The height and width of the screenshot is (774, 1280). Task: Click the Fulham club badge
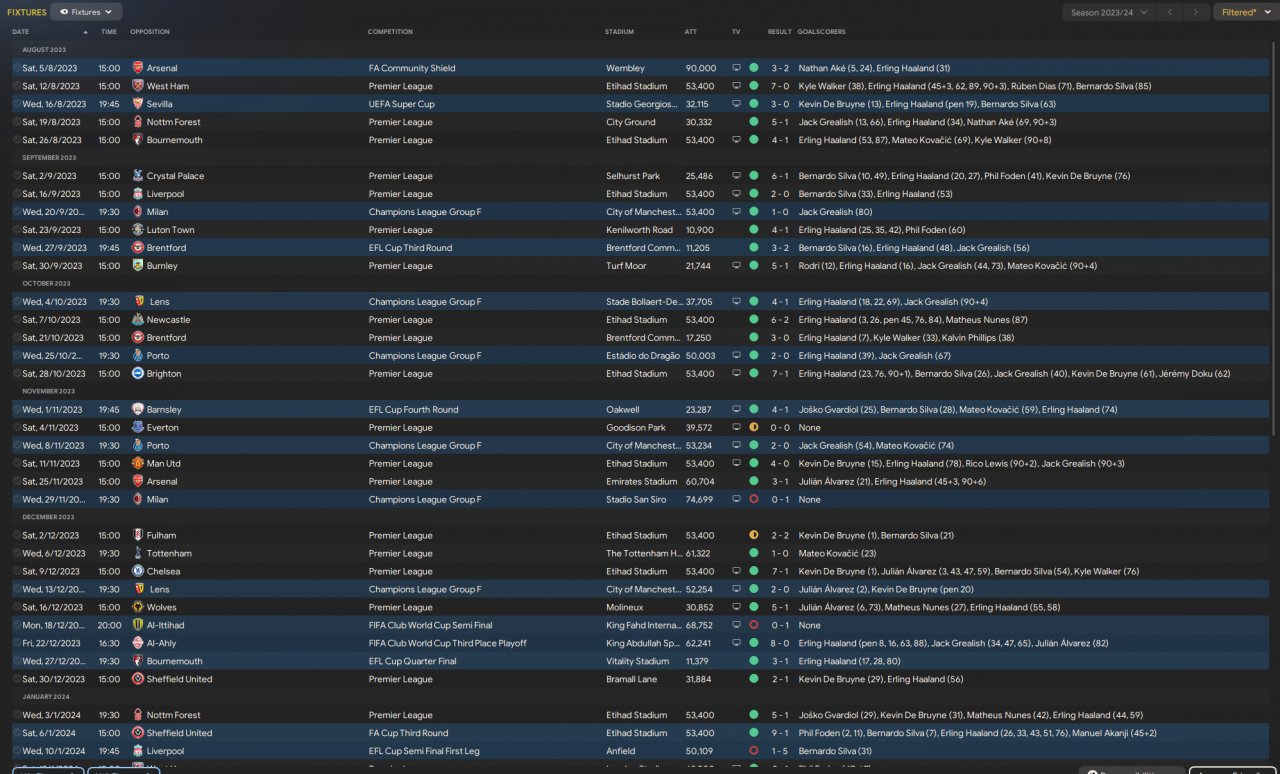coord(138,536)
